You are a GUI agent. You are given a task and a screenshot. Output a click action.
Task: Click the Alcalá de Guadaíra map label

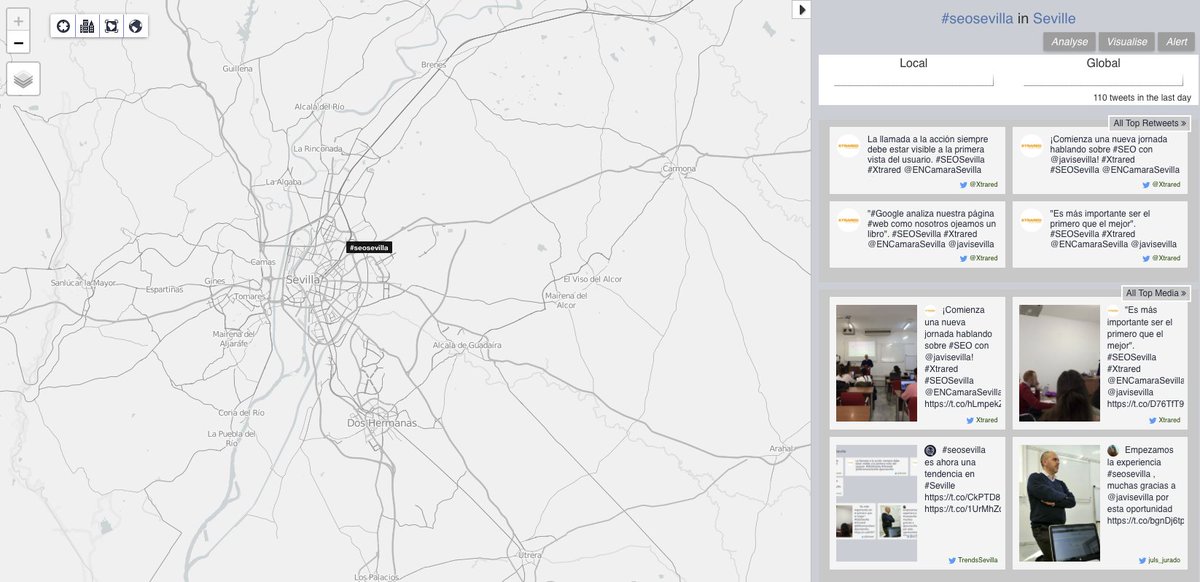466,345
